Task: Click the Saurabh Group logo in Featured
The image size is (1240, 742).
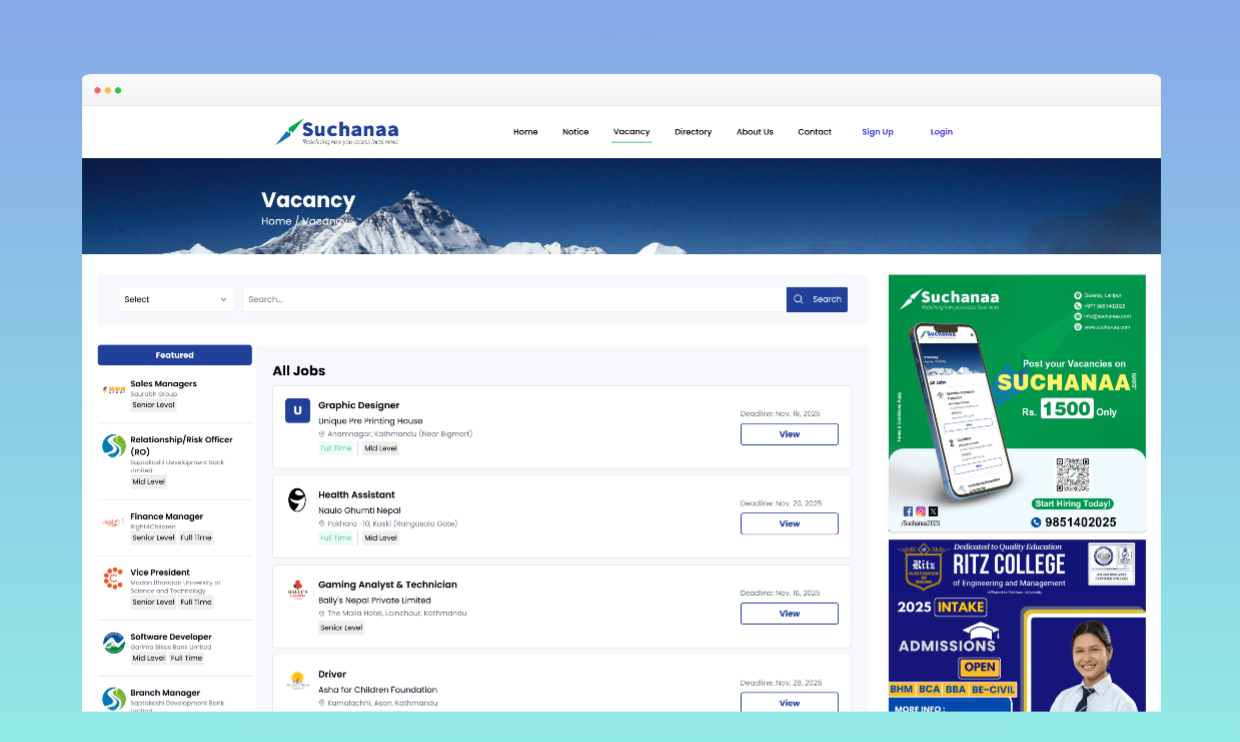Action: (x=114, y=389)
